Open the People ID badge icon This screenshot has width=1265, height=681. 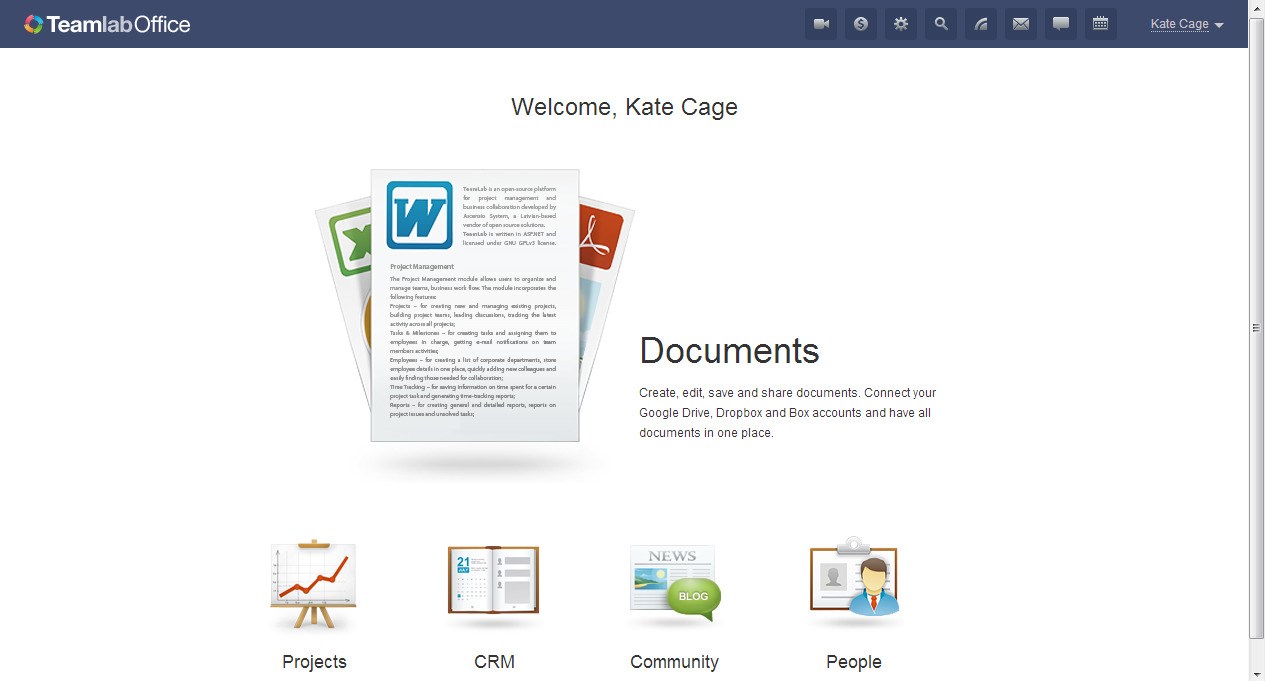pos(854,577)
